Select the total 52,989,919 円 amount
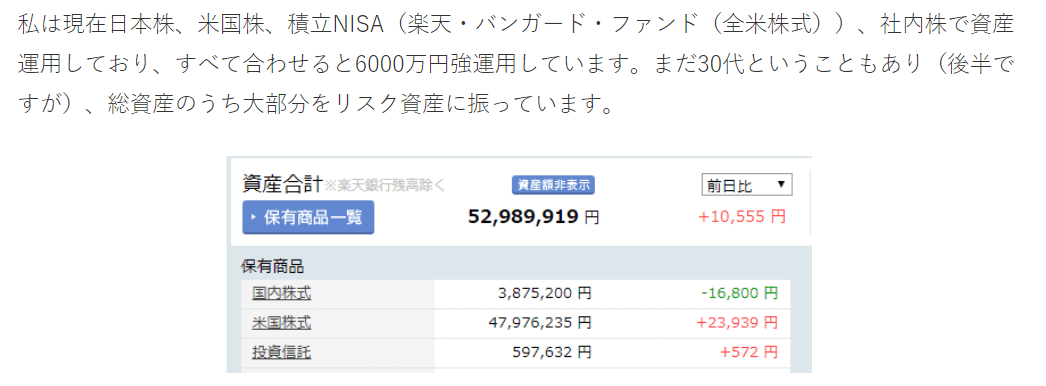This screenshot has width=1046, height=386. click(533, 217)
